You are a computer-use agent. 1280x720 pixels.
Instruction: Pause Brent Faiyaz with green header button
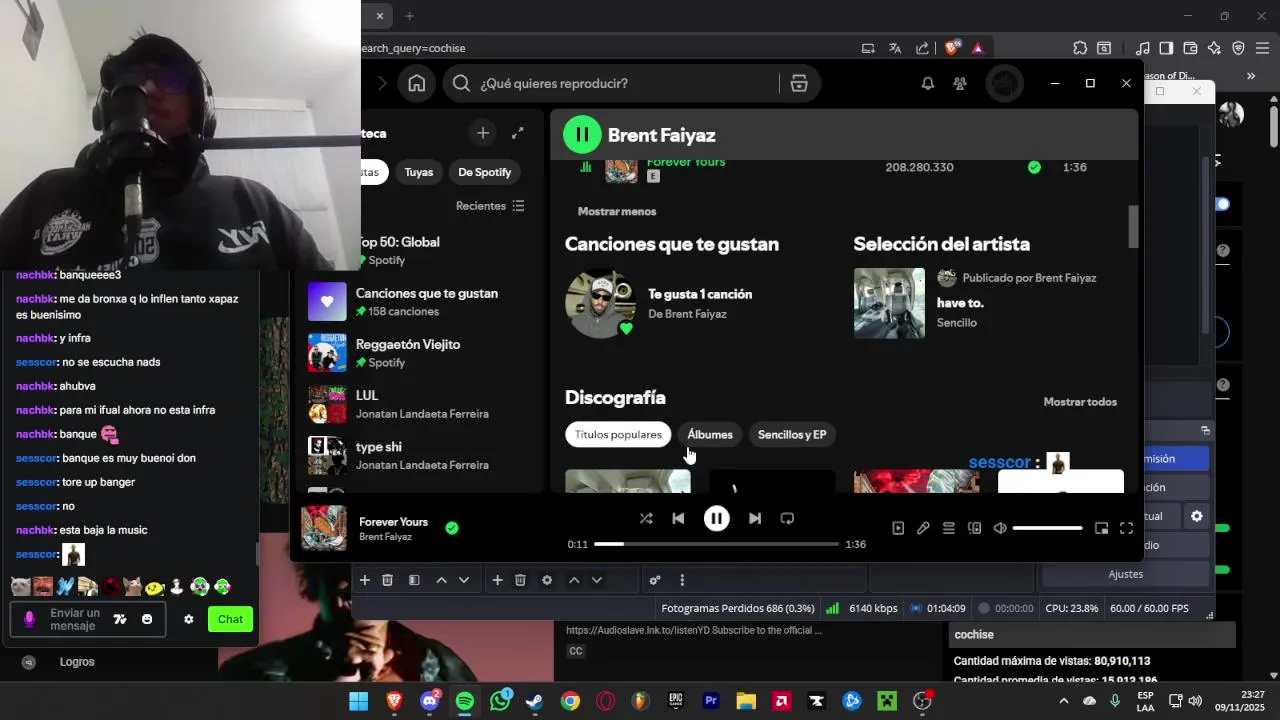582,135
